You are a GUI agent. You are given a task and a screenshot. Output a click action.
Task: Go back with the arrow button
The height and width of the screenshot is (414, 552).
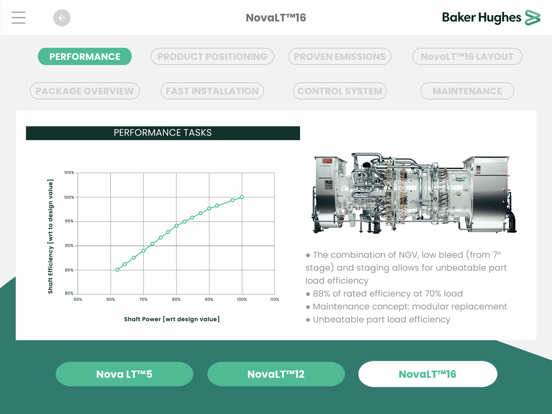(x=62, y=18)
